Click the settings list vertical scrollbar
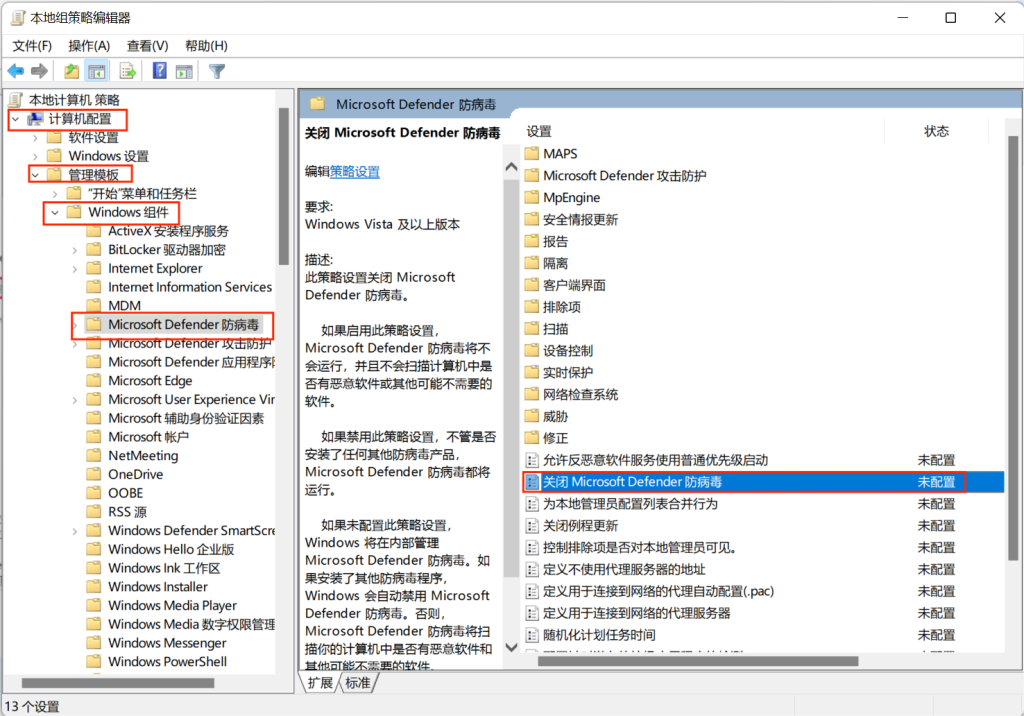This screenshot has height=716, width=1024. click(1013, 348)
